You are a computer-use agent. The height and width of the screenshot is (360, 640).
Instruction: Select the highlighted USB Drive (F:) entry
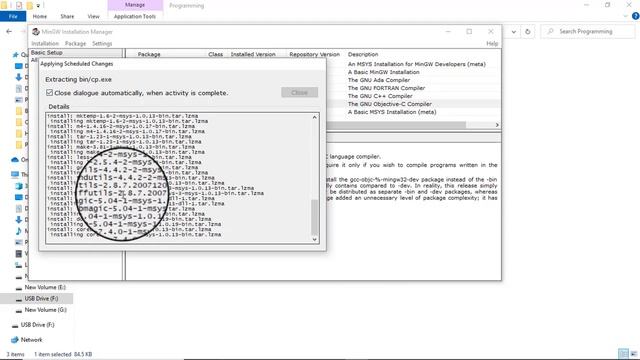tap(41, 299)
